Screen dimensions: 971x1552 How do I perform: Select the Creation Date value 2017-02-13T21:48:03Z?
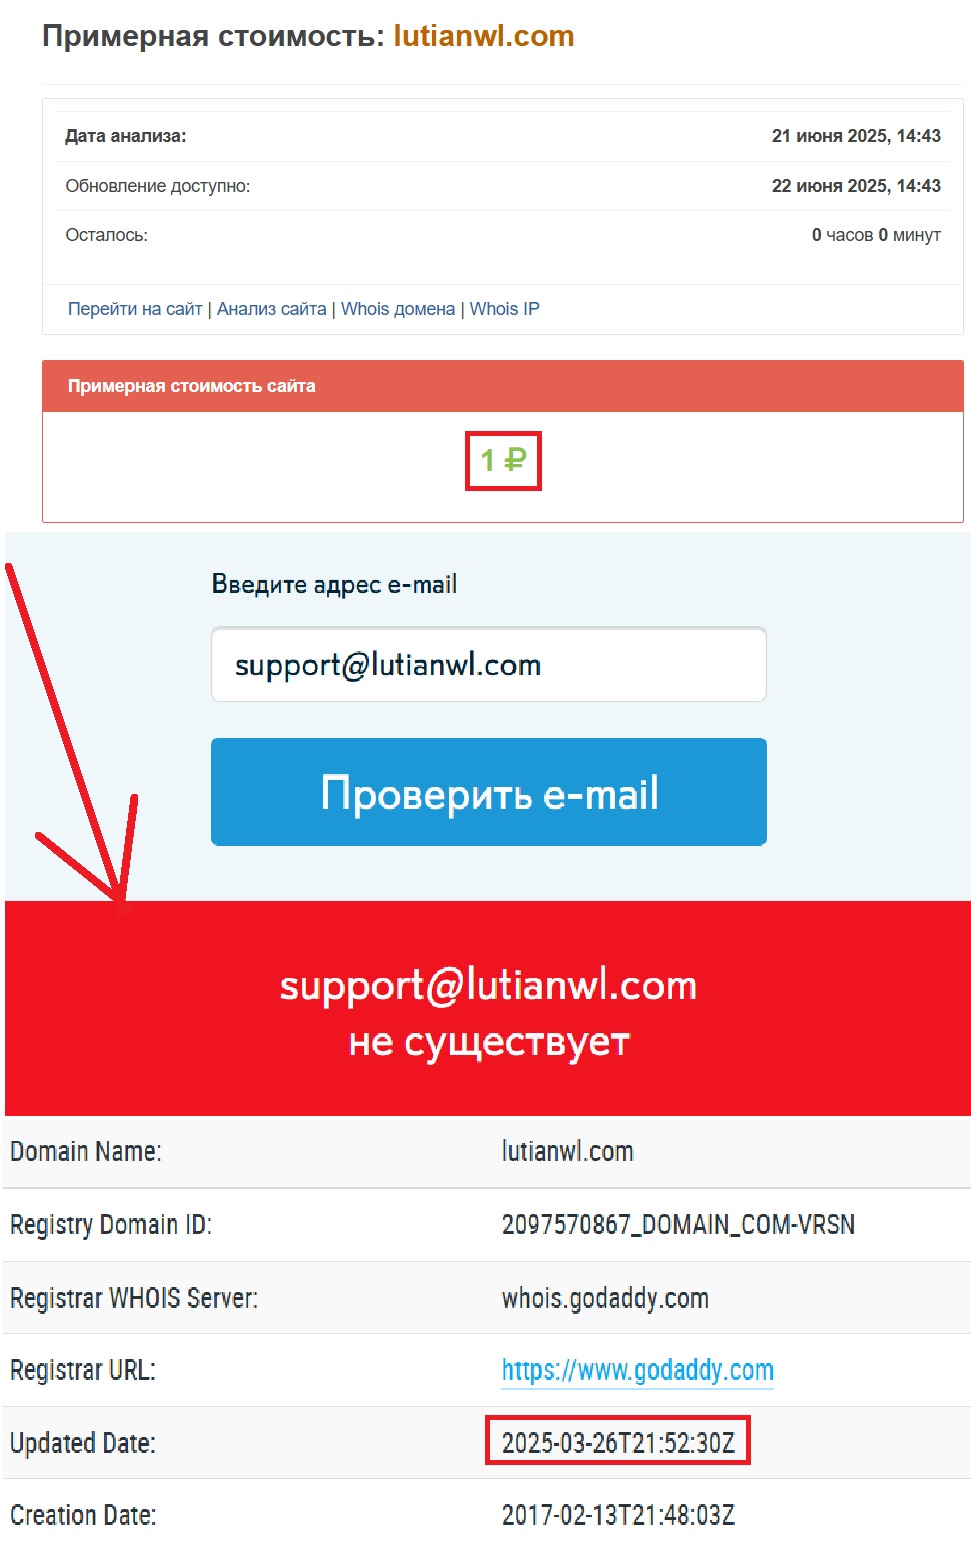(x=618, y=1515)
